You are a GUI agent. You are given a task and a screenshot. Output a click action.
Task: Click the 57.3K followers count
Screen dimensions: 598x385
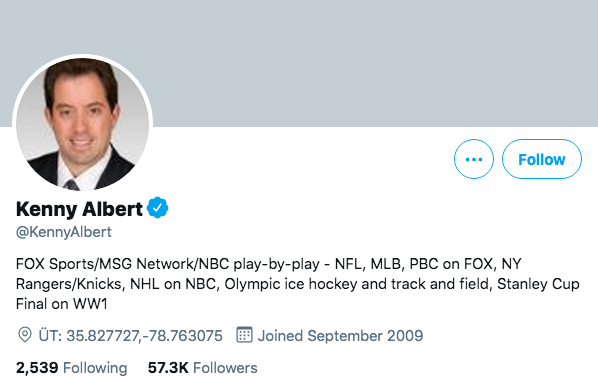(x=168, y=368)
